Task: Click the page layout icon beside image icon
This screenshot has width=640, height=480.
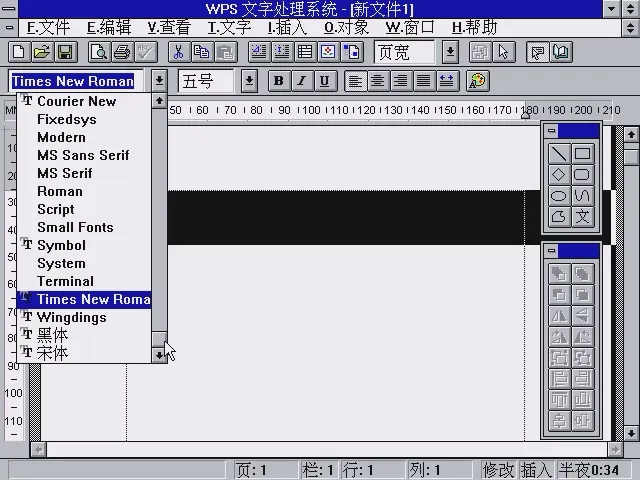Action: click(351, 52)
